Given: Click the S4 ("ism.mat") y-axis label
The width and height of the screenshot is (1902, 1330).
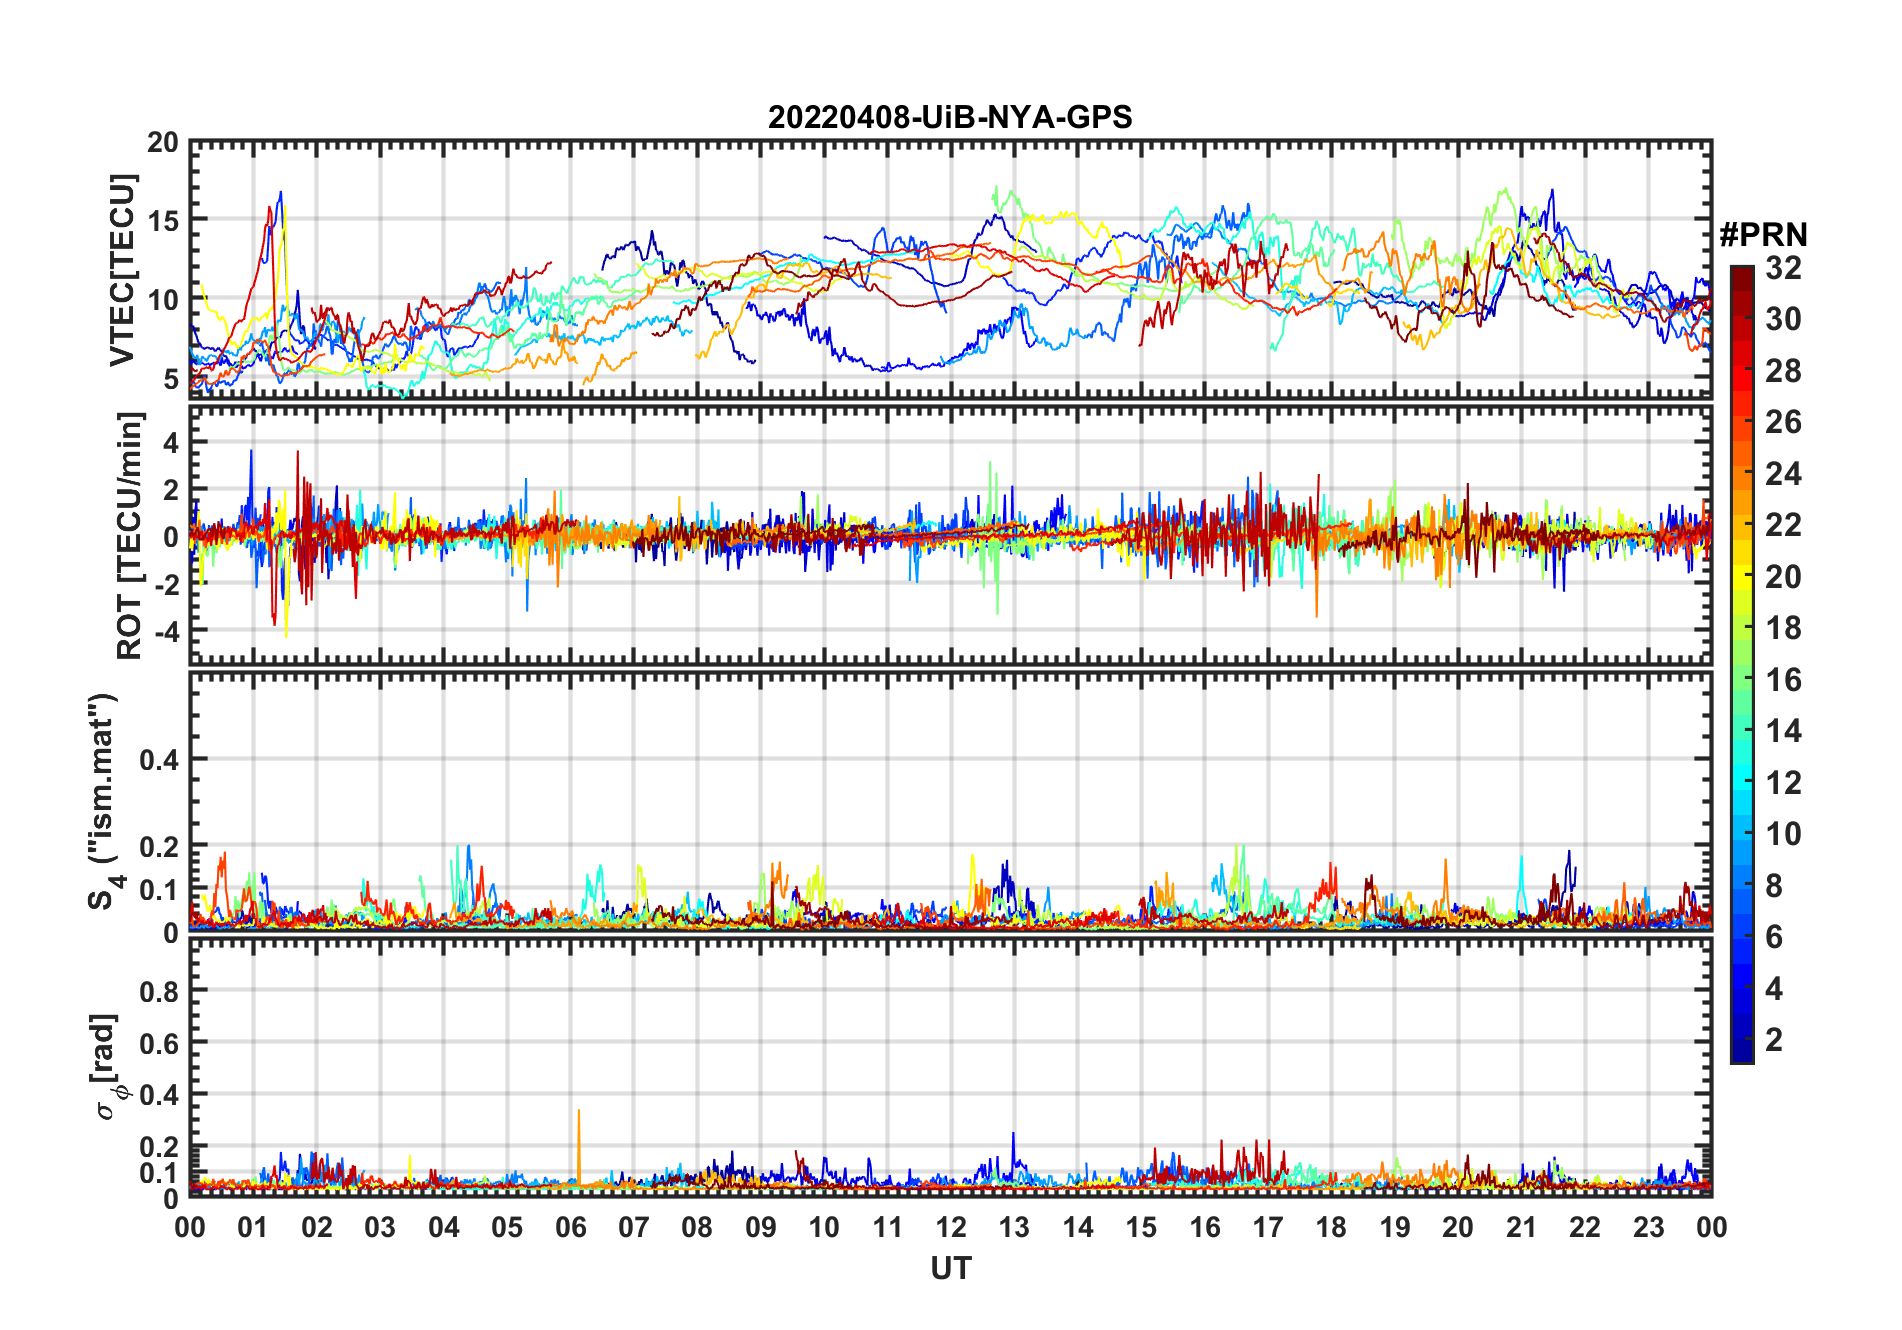Looking at the screenshot, I should (105, 801).
